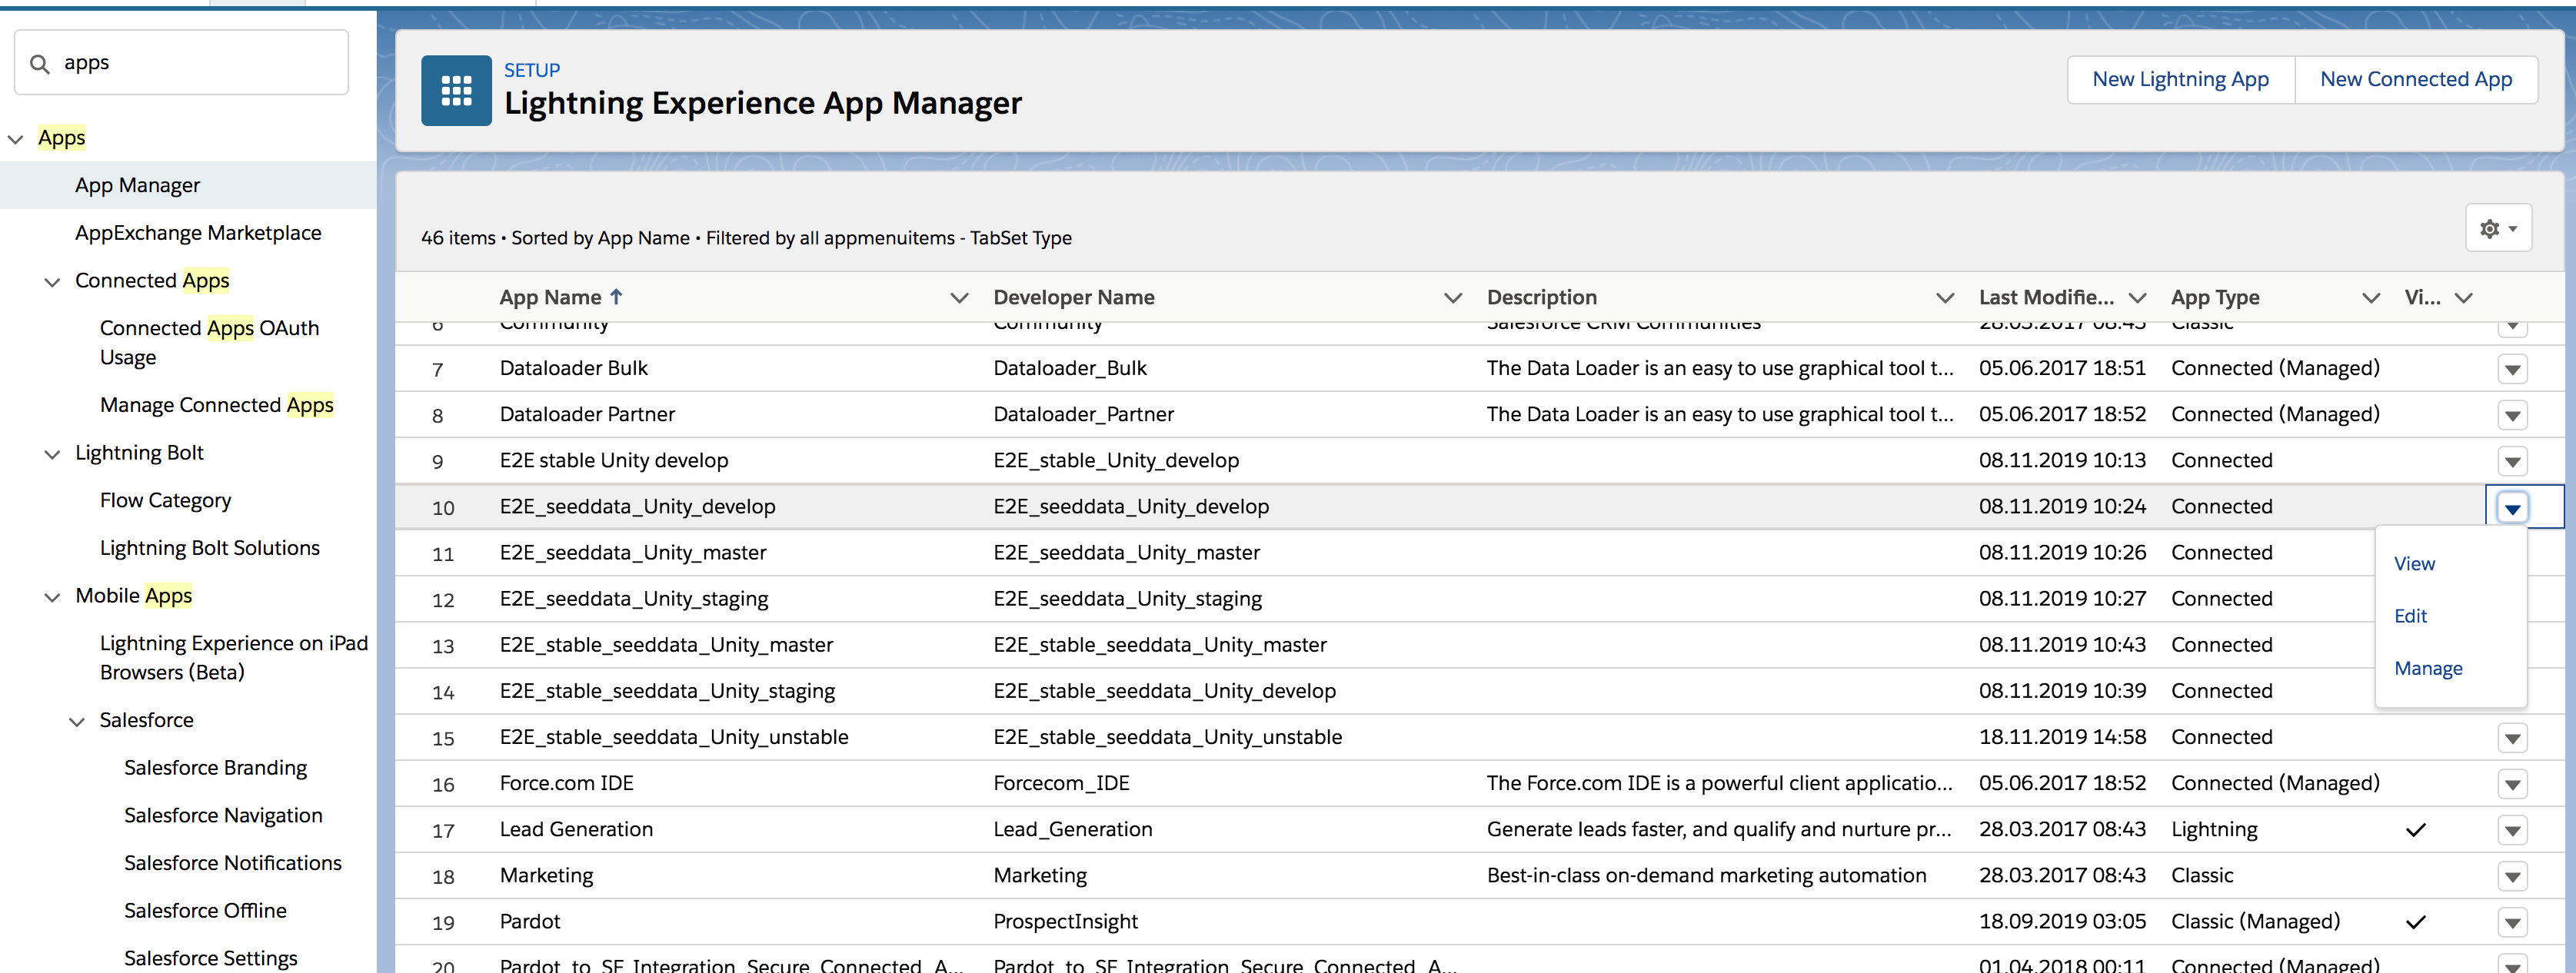Select Edit from the row menu

(x=2410, y=616)
